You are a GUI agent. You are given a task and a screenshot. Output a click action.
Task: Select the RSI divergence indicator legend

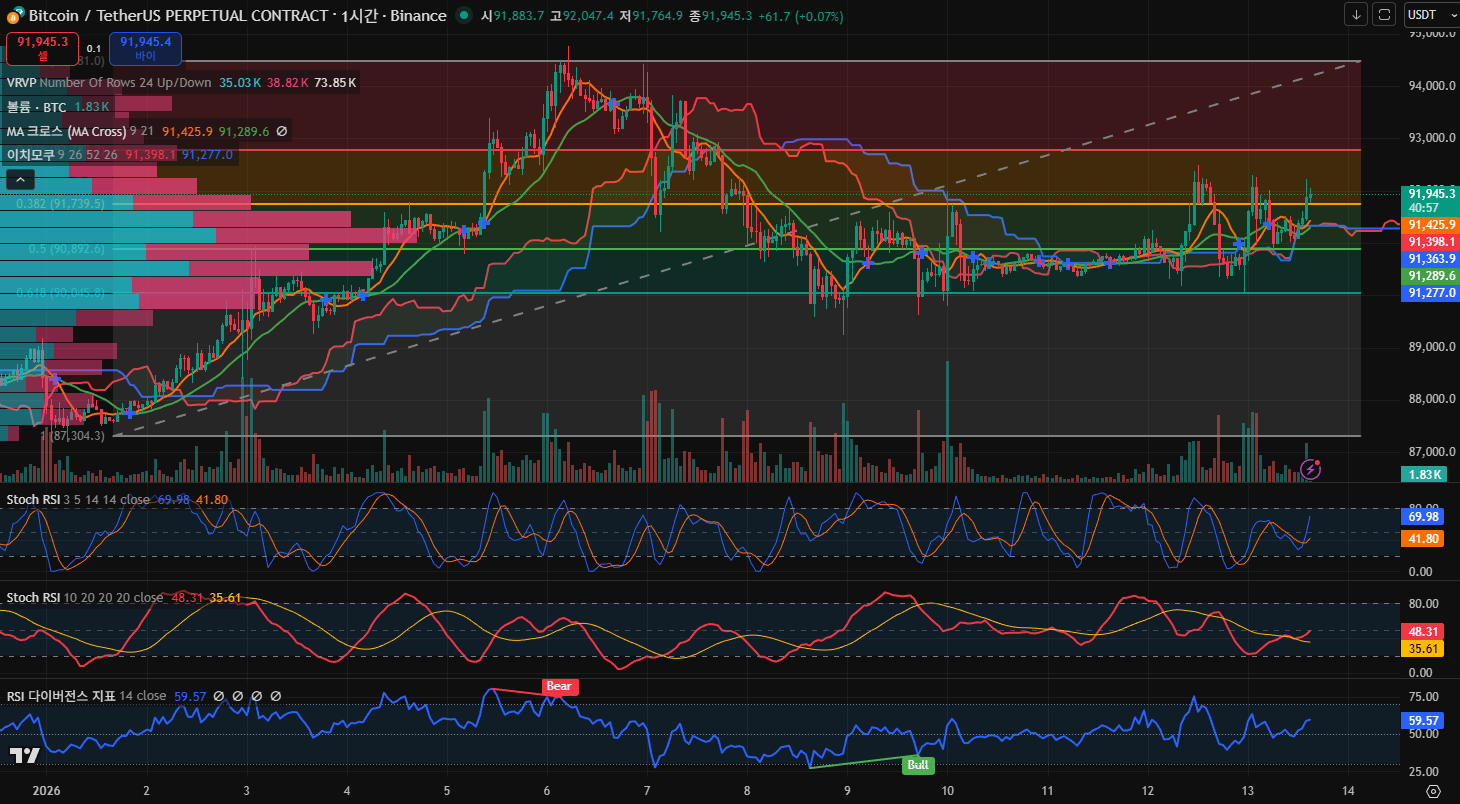61,696
